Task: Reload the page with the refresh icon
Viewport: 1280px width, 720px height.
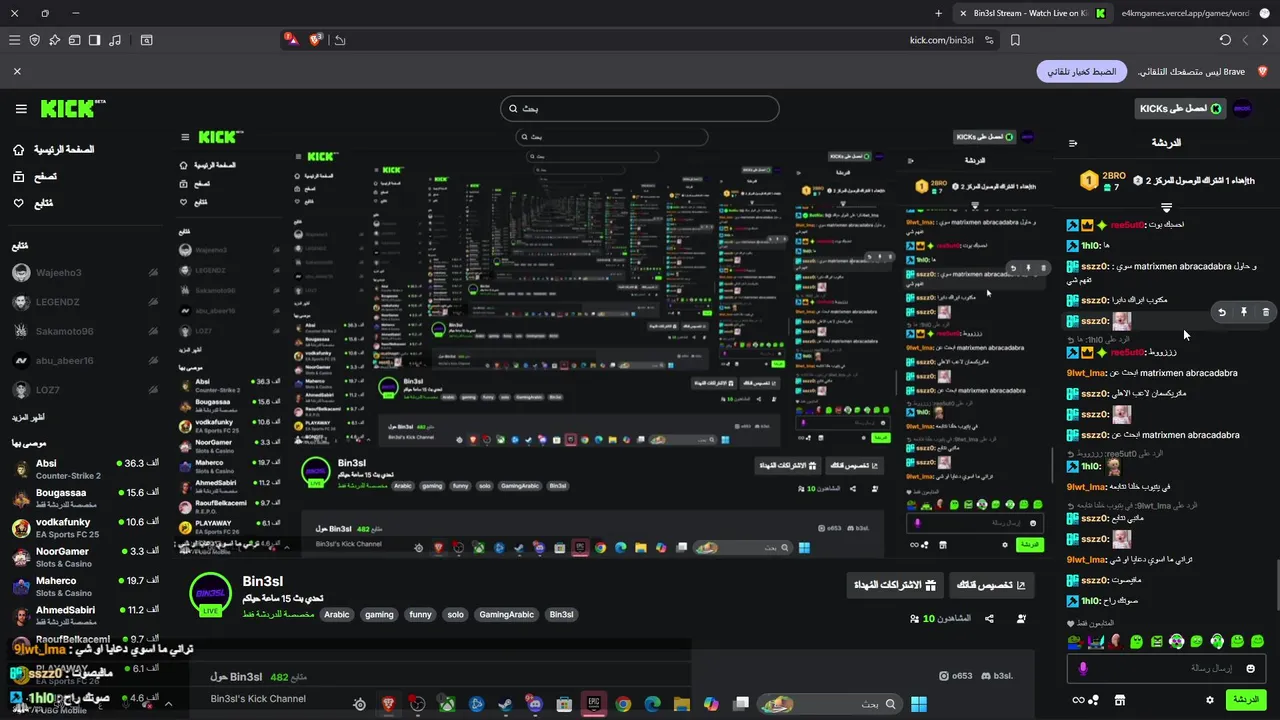Action: [x=1225, y=40]
